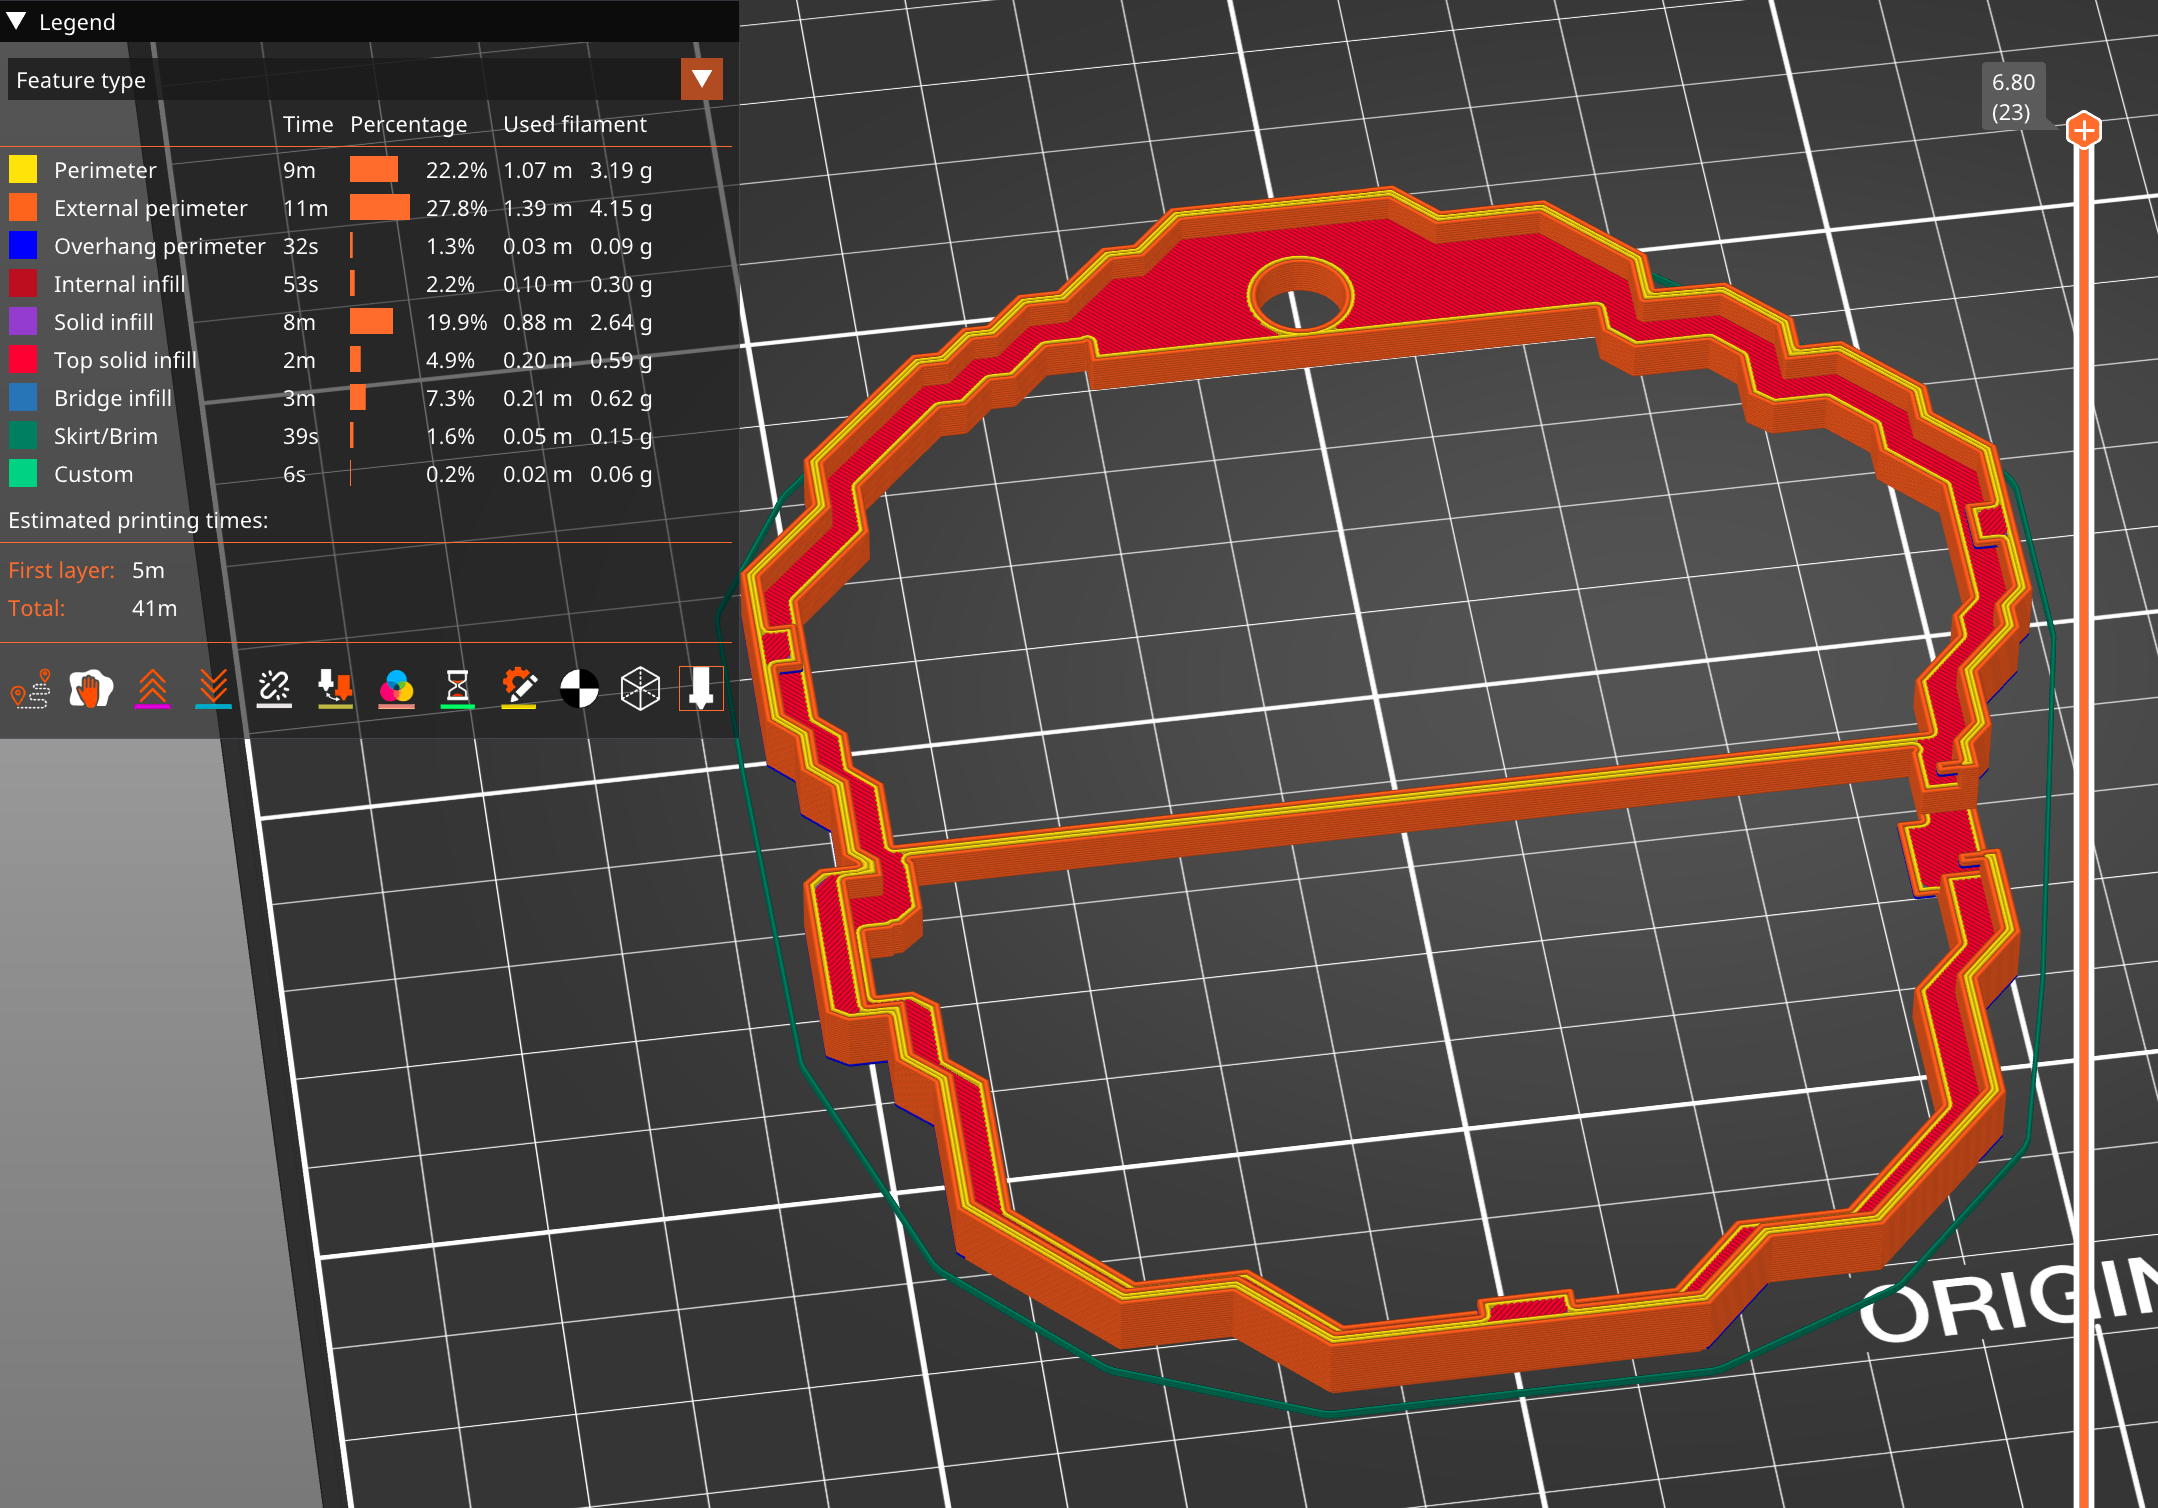Click the Custom feature label
Screen dimensions: 2158x1508
click(x=93, y=474)
